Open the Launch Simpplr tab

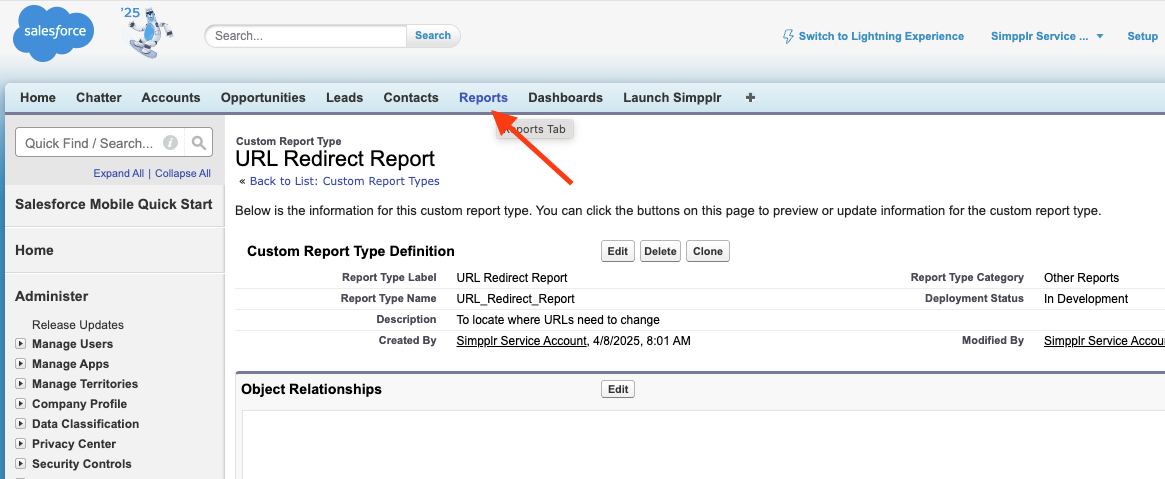[x=672, y=97]
